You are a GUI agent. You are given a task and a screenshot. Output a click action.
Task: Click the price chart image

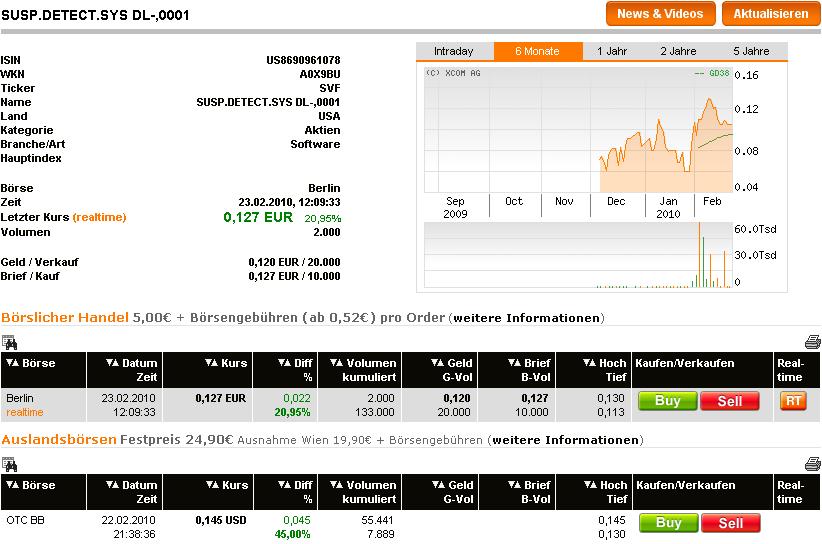pyautogui.click(x=578, y=130)
